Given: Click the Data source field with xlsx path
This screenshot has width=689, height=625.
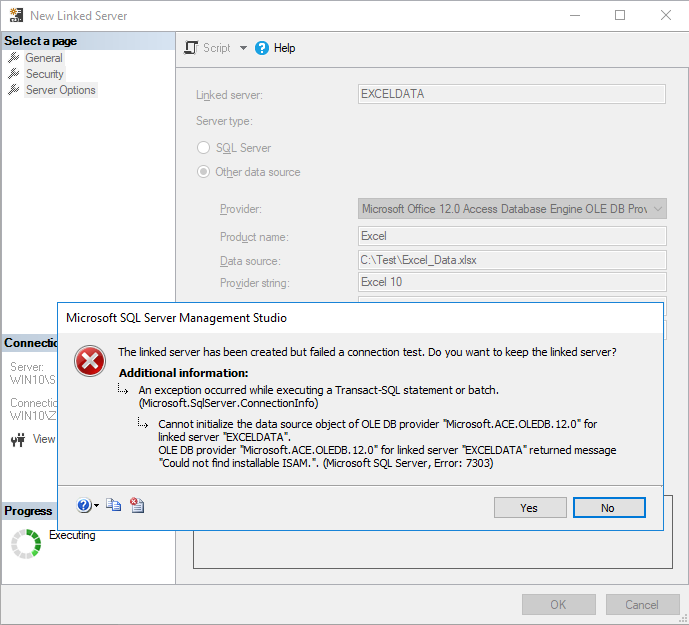Looking at the screenshot, I should [x=512, y=260].
